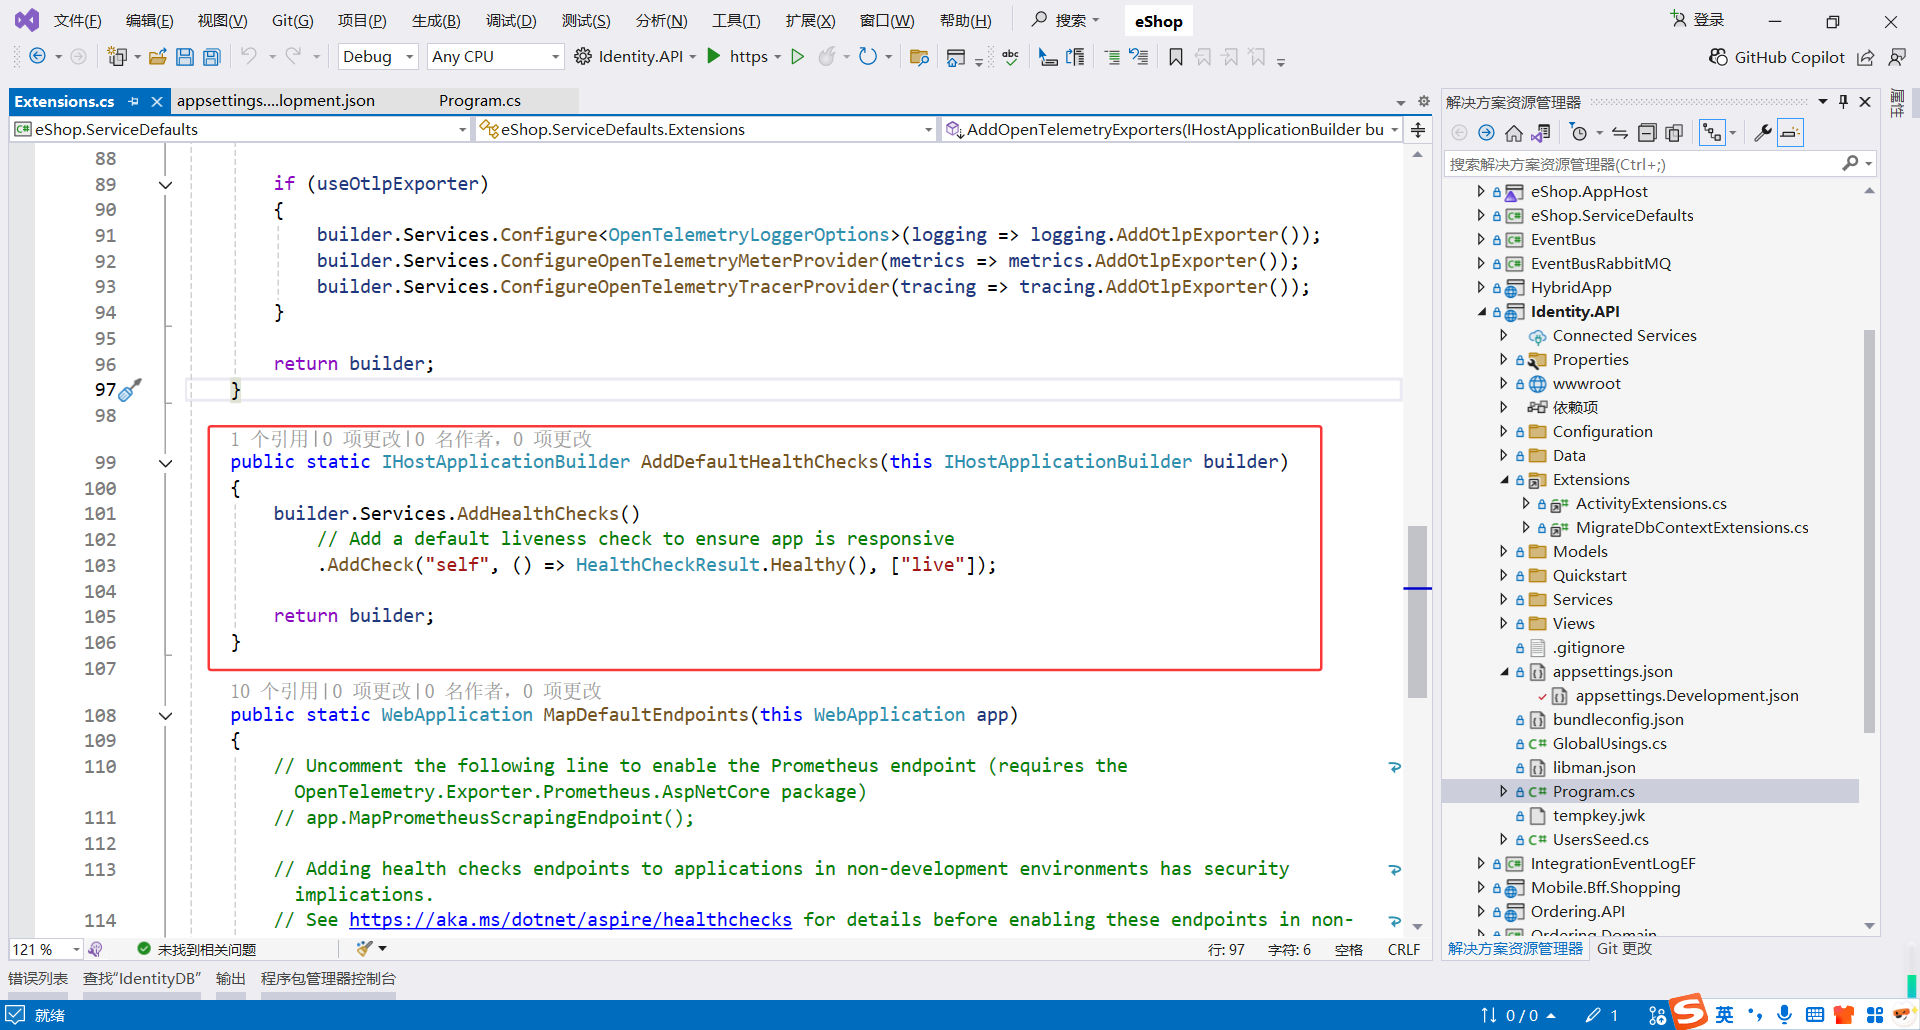Click the GitHub Copilot button
The width and height of the screenshot is (1920, 1030).
(1777, 57)
